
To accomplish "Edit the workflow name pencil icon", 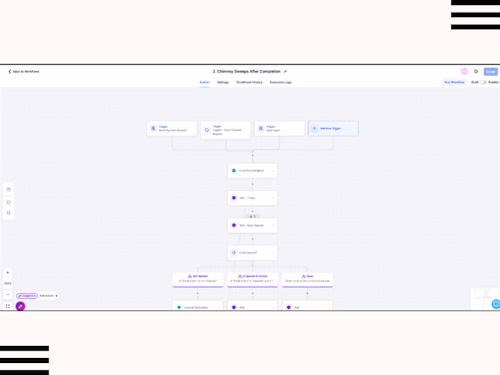I will pyautogui.click(x=285, y=71).
